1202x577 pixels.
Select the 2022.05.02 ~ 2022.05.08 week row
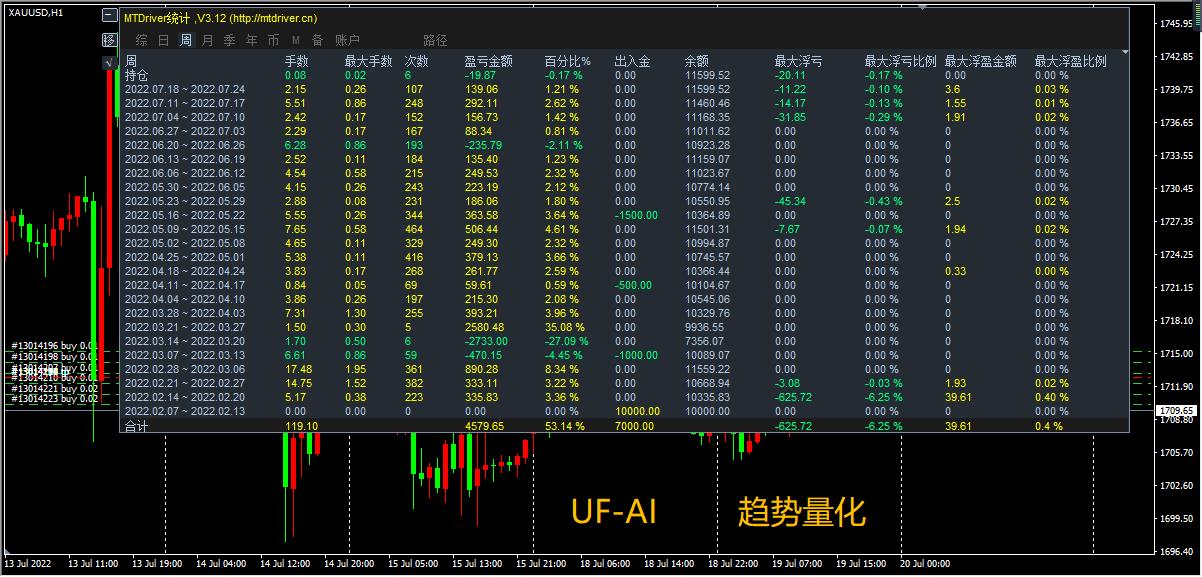point(624,243)
